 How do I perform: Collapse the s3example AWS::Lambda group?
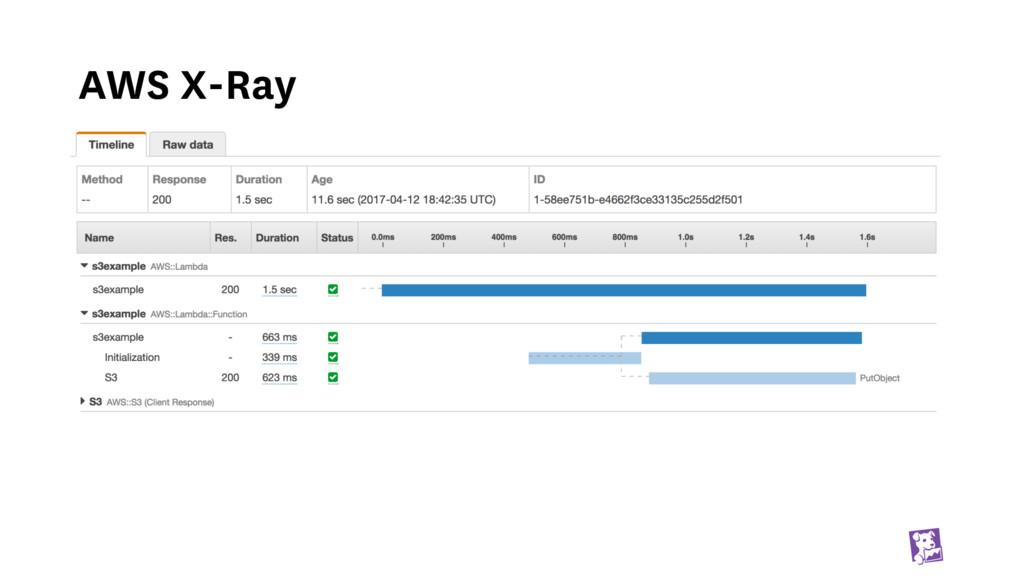click(84, 266)
